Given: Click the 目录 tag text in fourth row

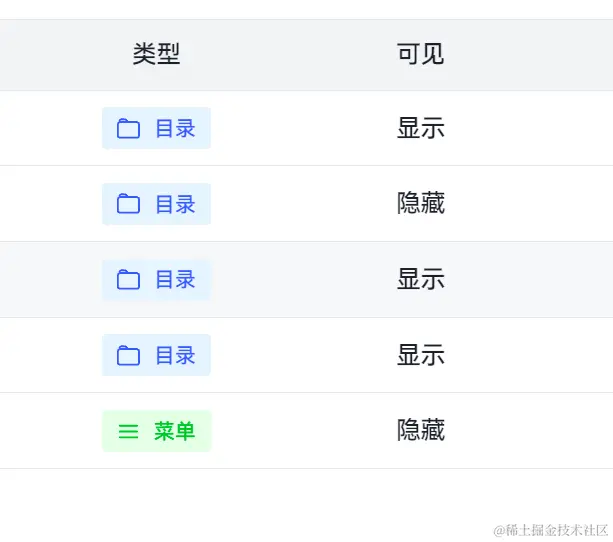Looking at the screenshot, I should coord(175,355).
